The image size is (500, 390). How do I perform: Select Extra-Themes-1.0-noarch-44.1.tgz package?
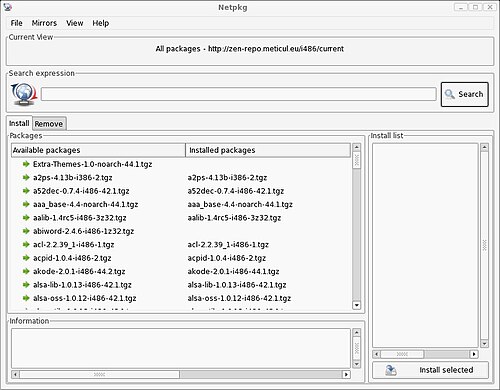click(x=92, y=164)
